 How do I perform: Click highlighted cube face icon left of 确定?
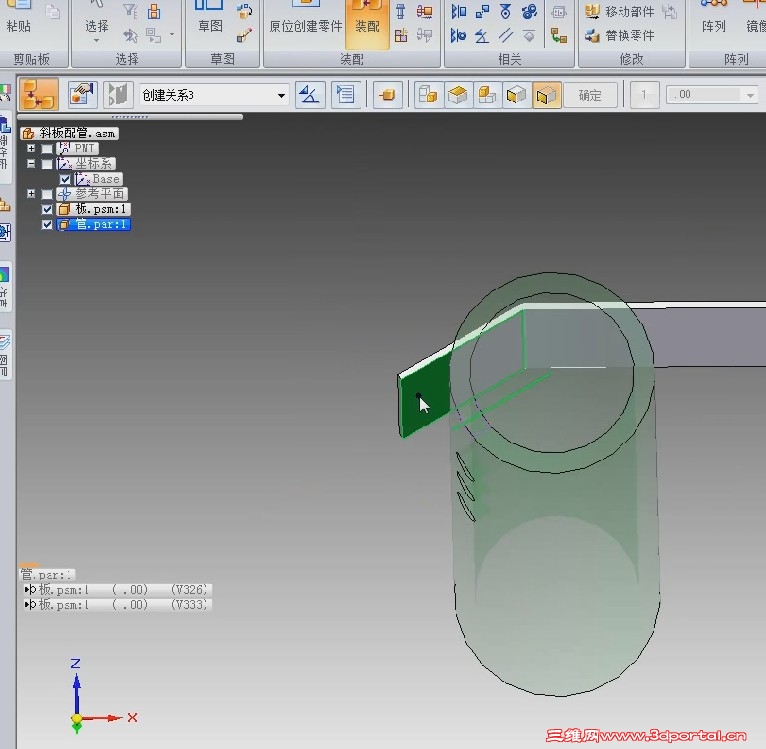(546, 94)
